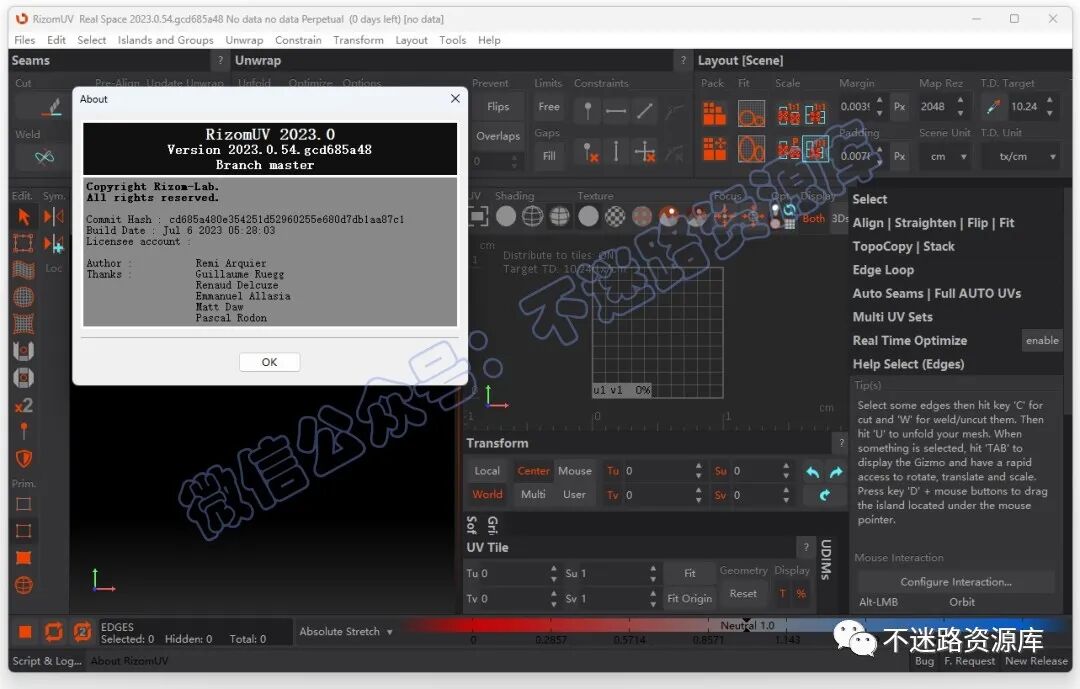Click the highlighted Scale icon with cyan border
Image resolution: width=1080 pixels, height=689 pixels.
(816, 149)
